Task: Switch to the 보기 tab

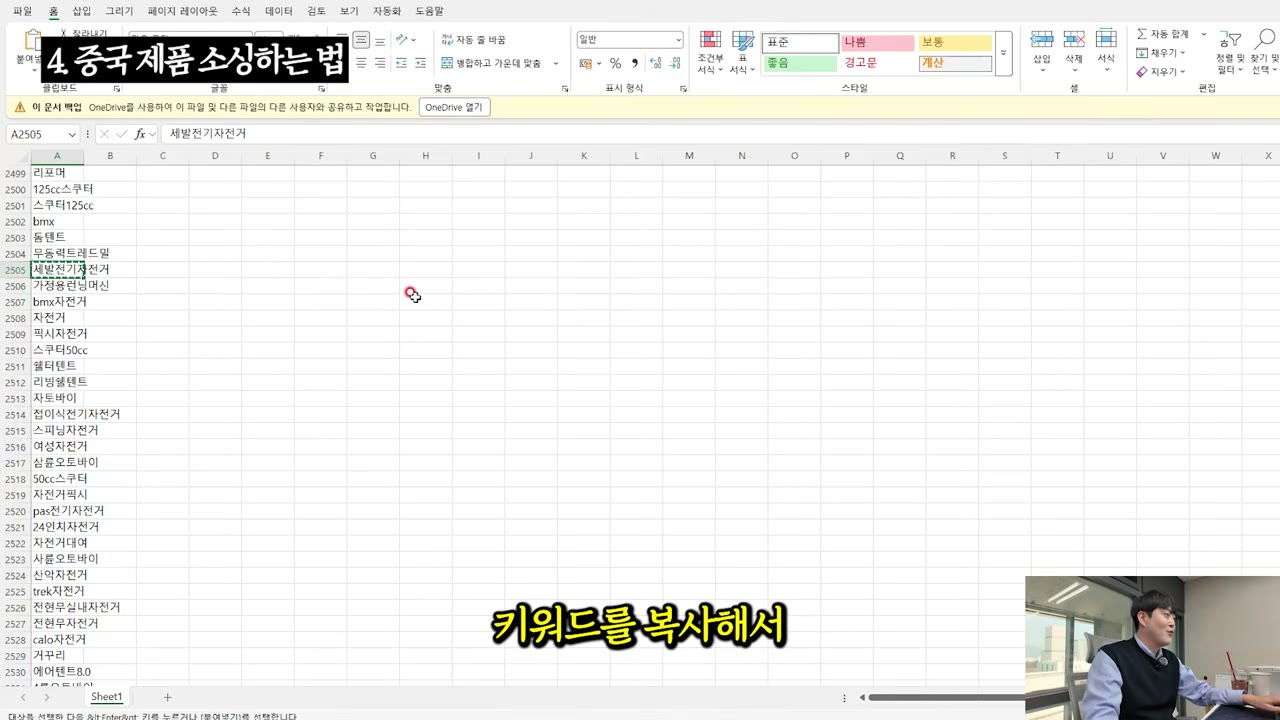Action: [x=349, y=11]
